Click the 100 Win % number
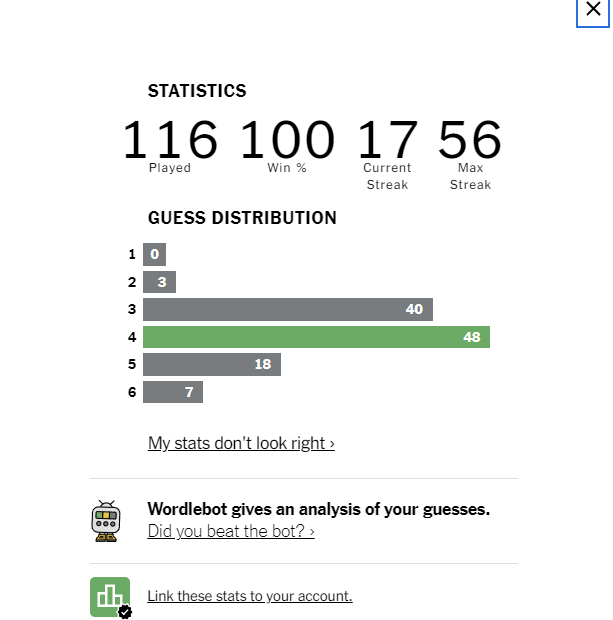 287,139
